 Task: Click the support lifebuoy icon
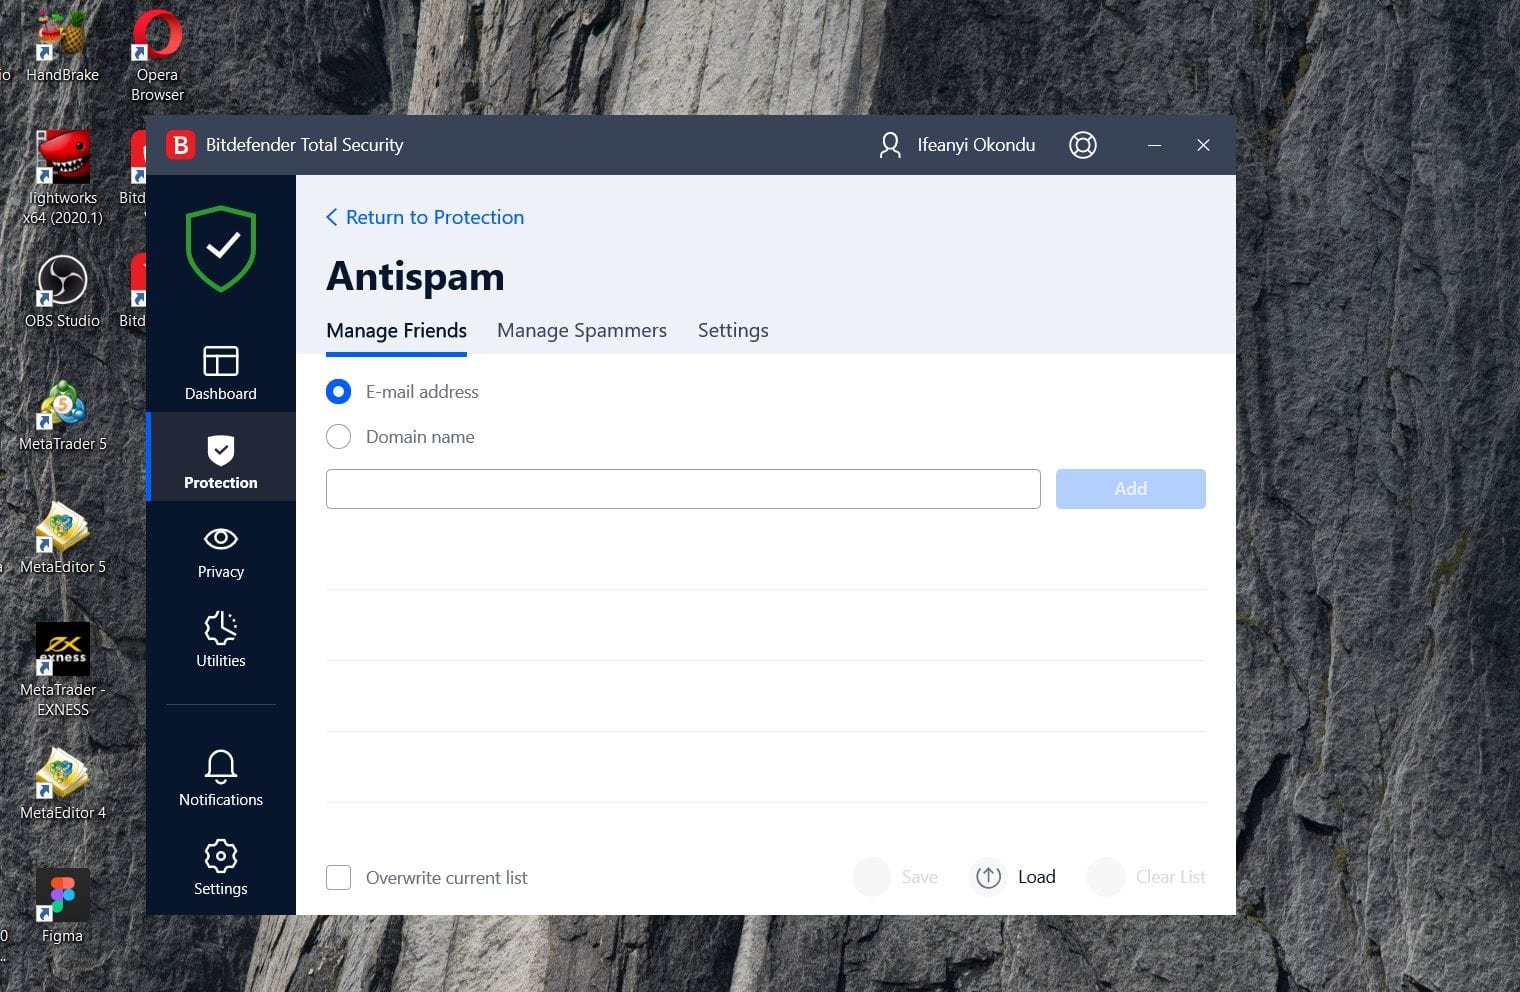tap(1082, 145)
